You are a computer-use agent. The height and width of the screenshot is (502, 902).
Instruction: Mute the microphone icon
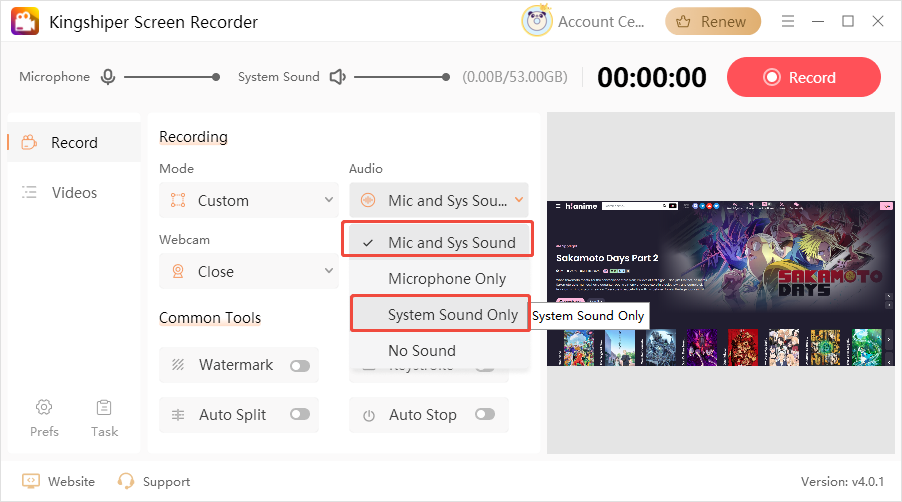[x=108, y=76]
